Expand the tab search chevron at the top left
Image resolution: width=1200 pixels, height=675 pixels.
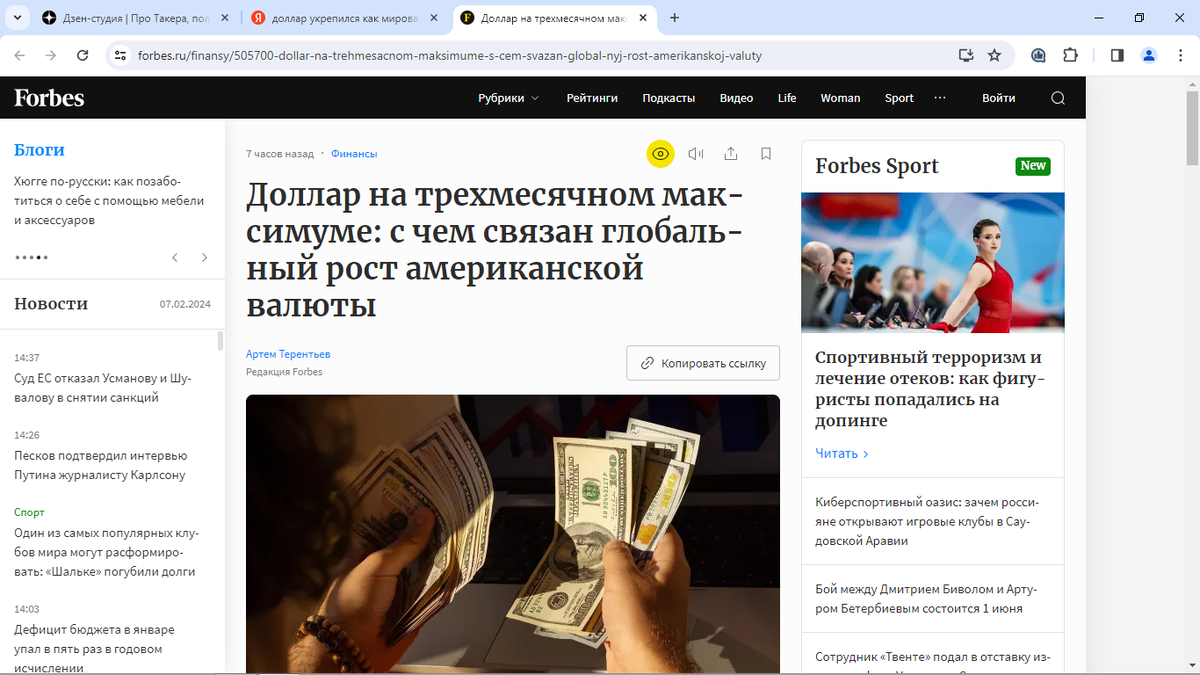tap(17, 18)
